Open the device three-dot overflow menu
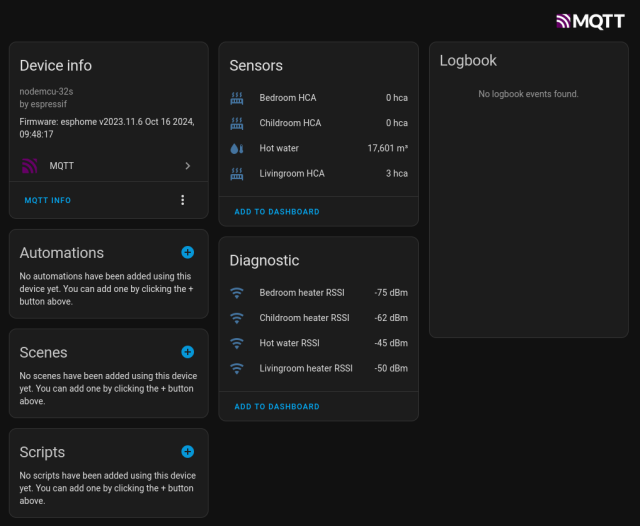Viewport: 640px width, 526px height. pyautogui.click(x=182, y=200)
